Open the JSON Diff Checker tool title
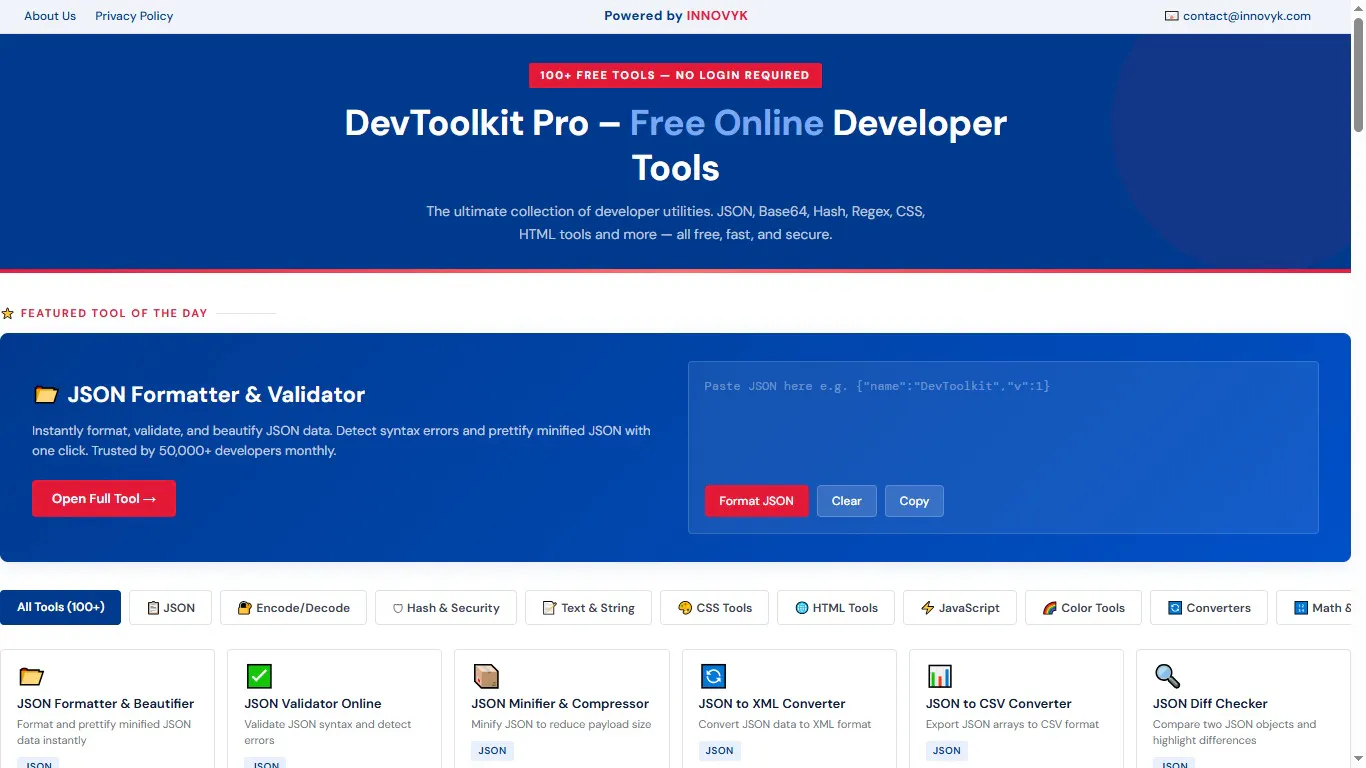Viewport: 1366px width, 768px height. click(x=1210, y=704)
